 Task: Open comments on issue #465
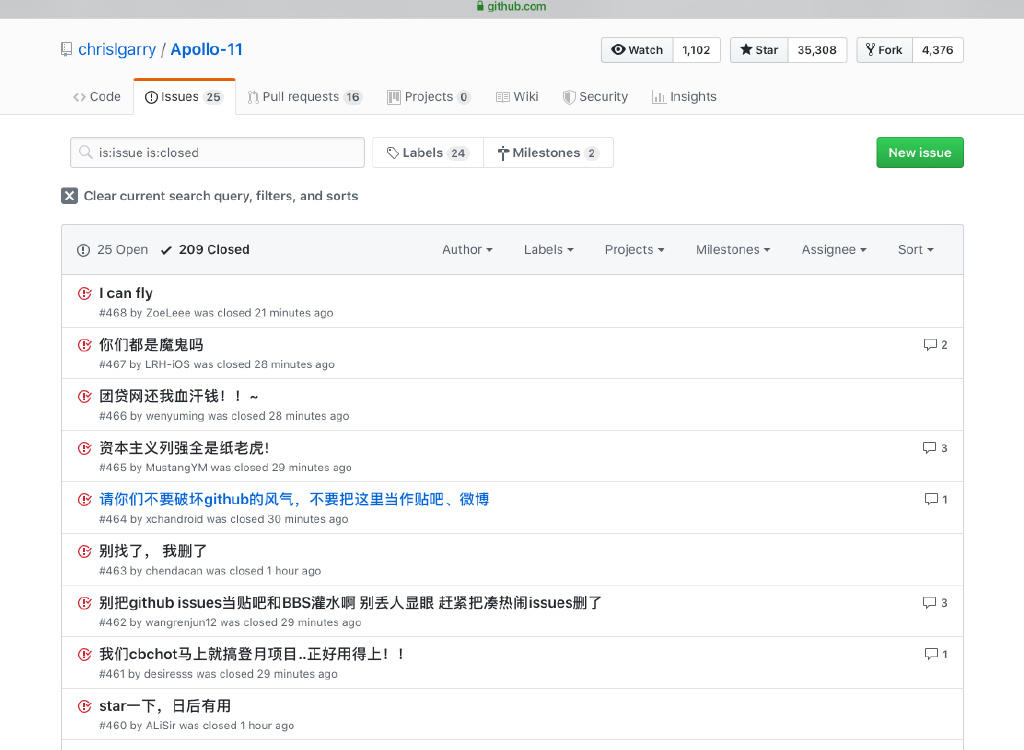click(935, 448)
